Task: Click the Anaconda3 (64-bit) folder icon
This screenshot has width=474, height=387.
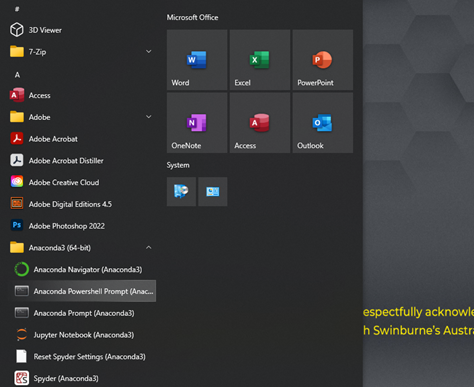Action: [x=17, y=248]
